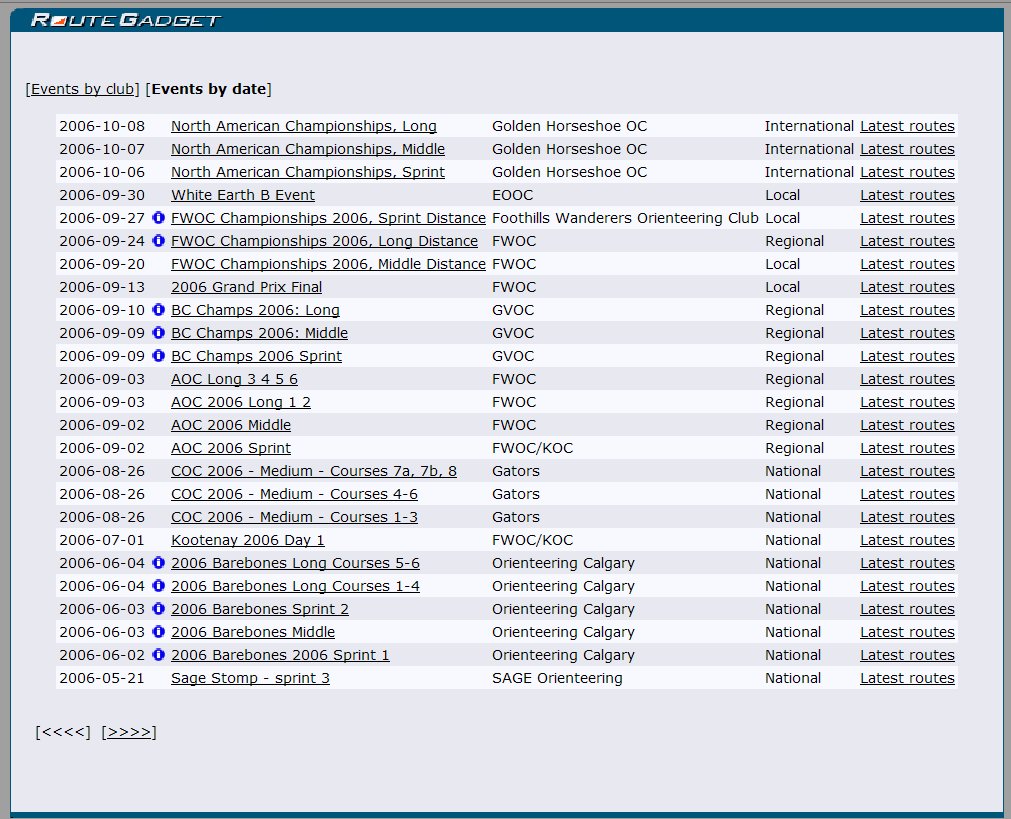The width and height of the screenshot is (1011, 819).
Task: Open 2006 Barebones Sprint 2 event
Action: (x=260, y=609)
